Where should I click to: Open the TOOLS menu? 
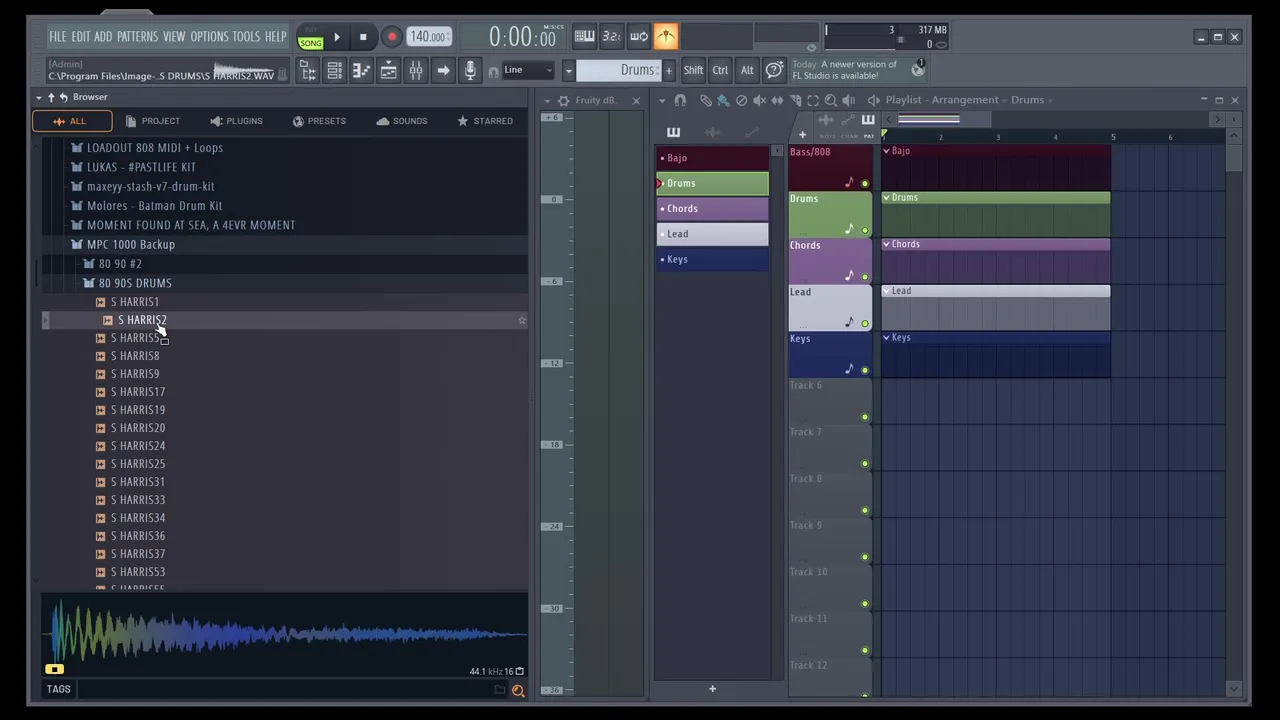[246, 37]
